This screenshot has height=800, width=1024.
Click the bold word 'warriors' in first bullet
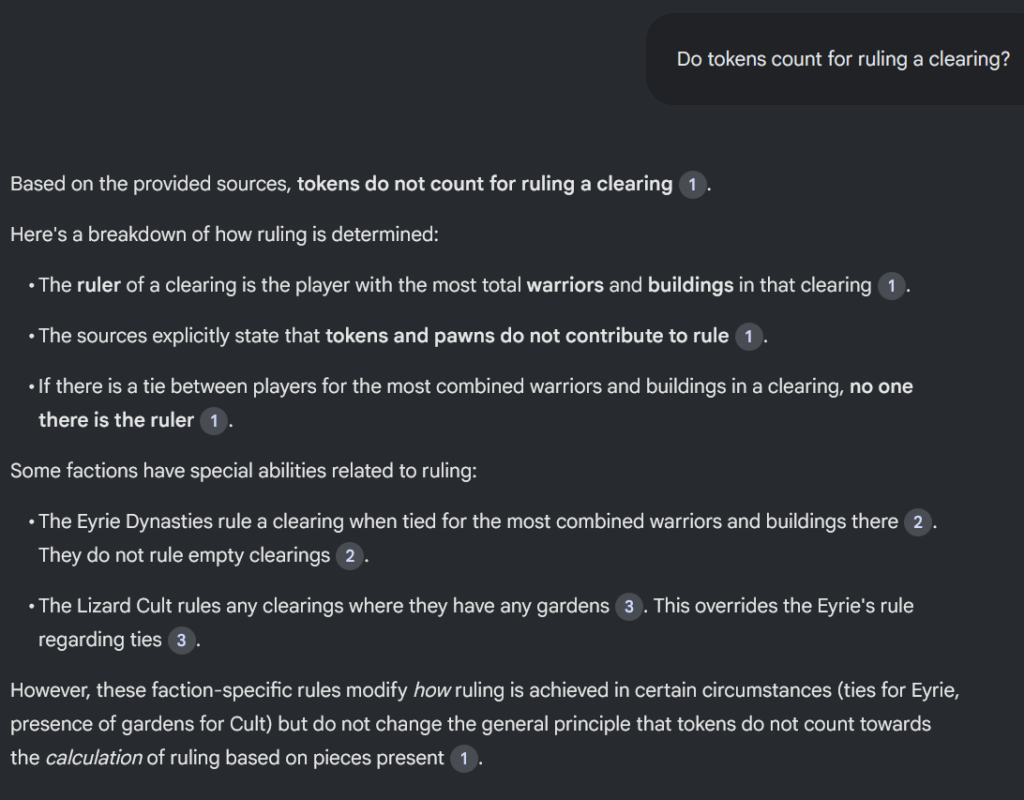click(565, 285)
